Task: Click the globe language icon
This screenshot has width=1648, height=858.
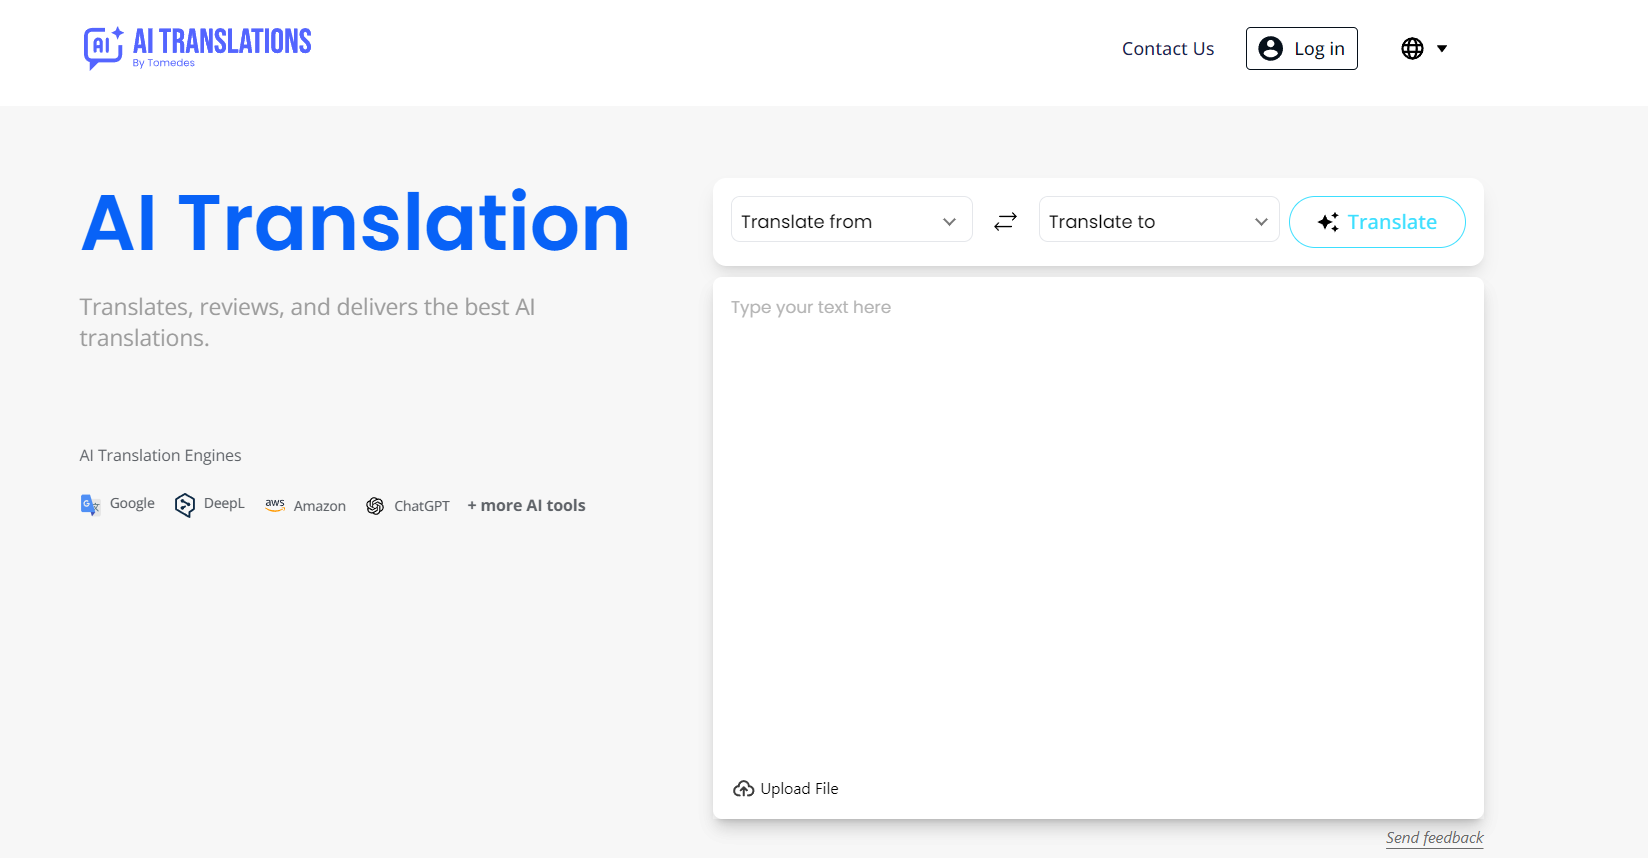Action: pos(1412,48)
